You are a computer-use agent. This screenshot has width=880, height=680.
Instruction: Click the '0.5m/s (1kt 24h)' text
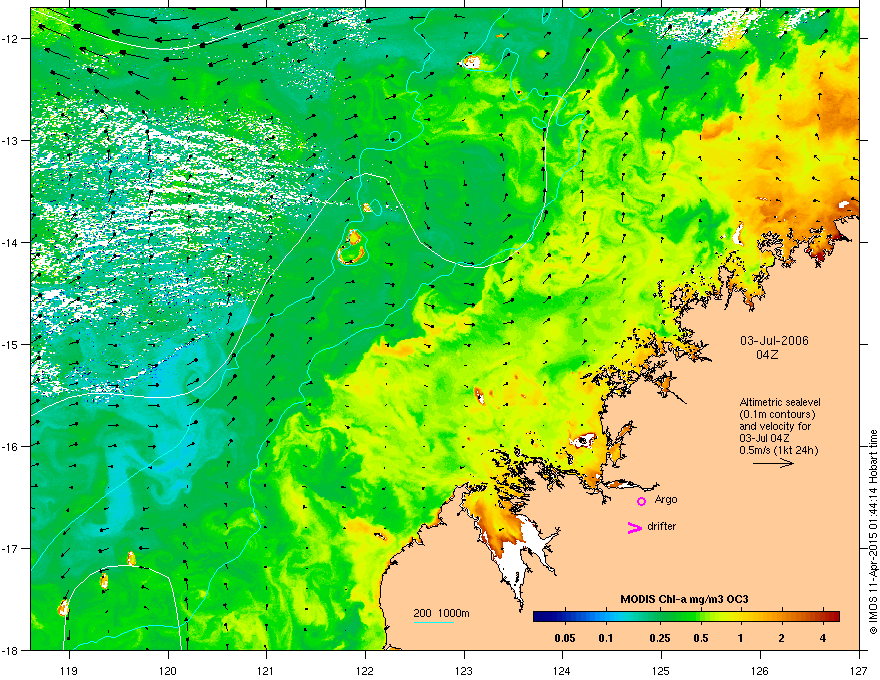click(x=778, y=450)
